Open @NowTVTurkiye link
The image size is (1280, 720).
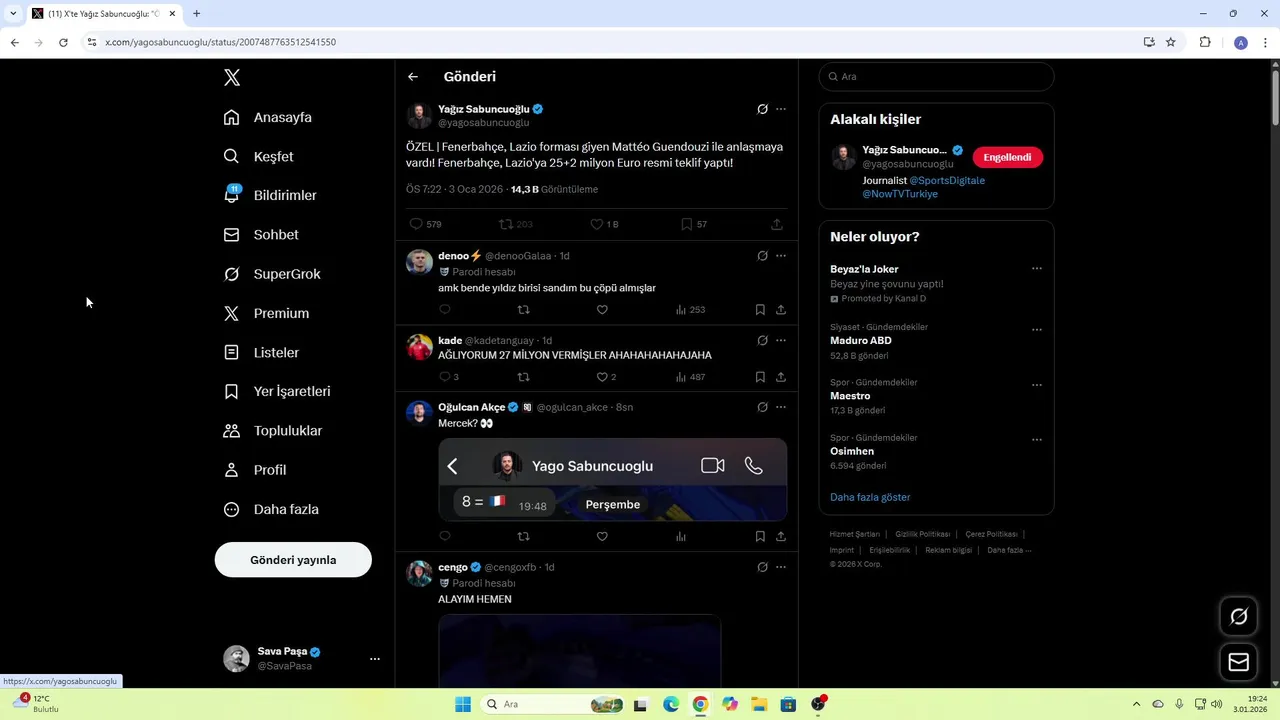click(x=900, y=194)
